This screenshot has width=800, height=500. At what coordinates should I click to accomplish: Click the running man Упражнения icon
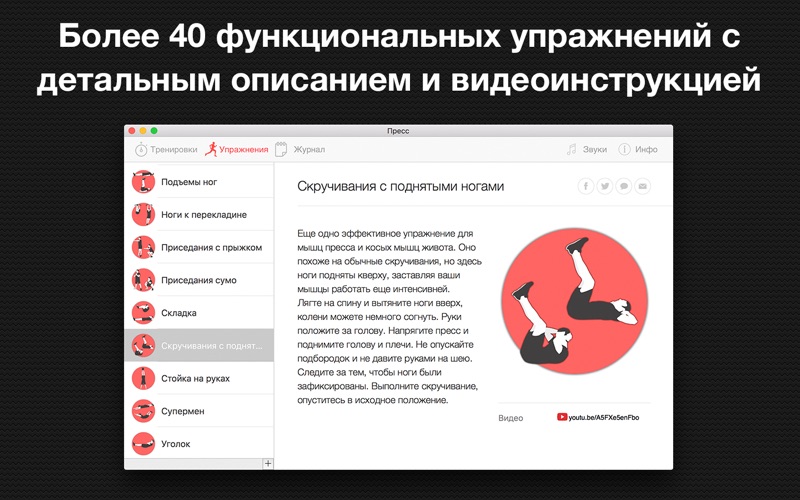[x=211, y=149]
